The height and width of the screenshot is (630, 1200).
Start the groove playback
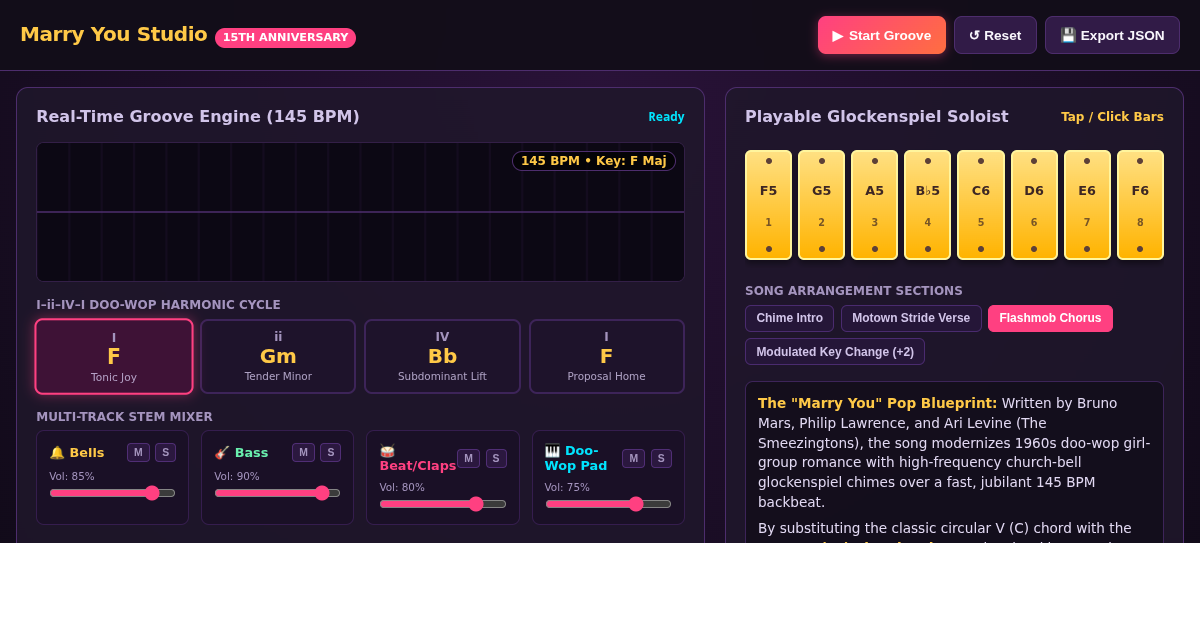881,35
